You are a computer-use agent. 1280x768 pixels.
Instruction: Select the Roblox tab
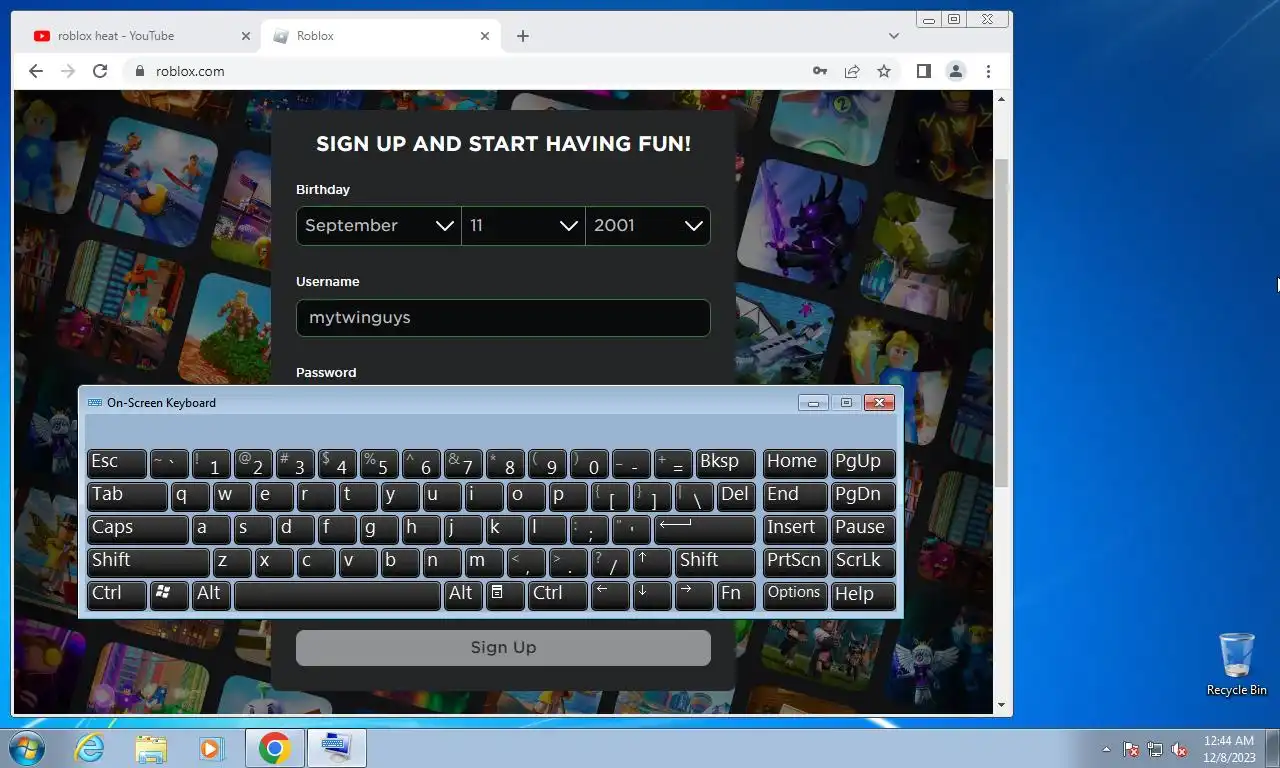pyautogui.click(x=380, y=36)
